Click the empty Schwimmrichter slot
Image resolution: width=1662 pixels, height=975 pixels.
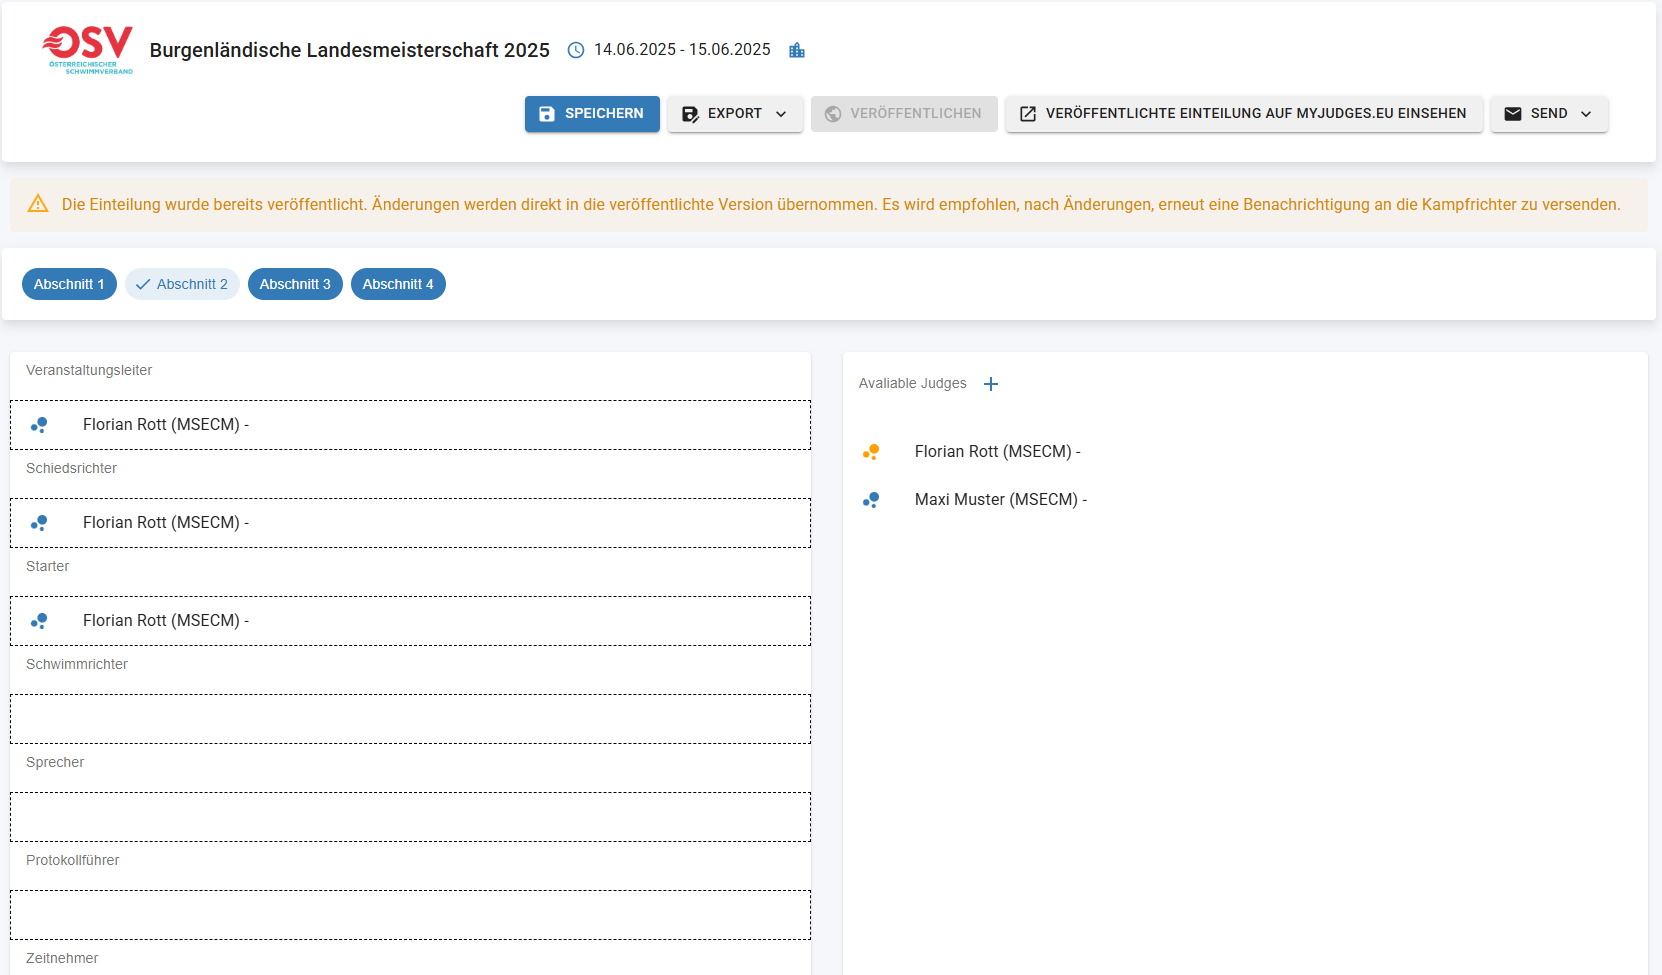(410, 719)
